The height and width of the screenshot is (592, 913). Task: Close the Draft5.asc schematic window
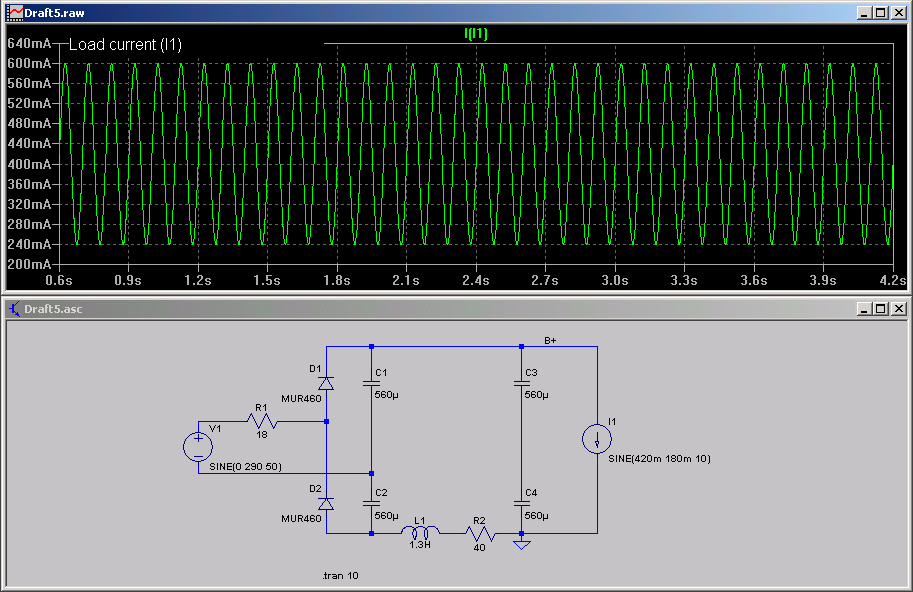[898, 309]
